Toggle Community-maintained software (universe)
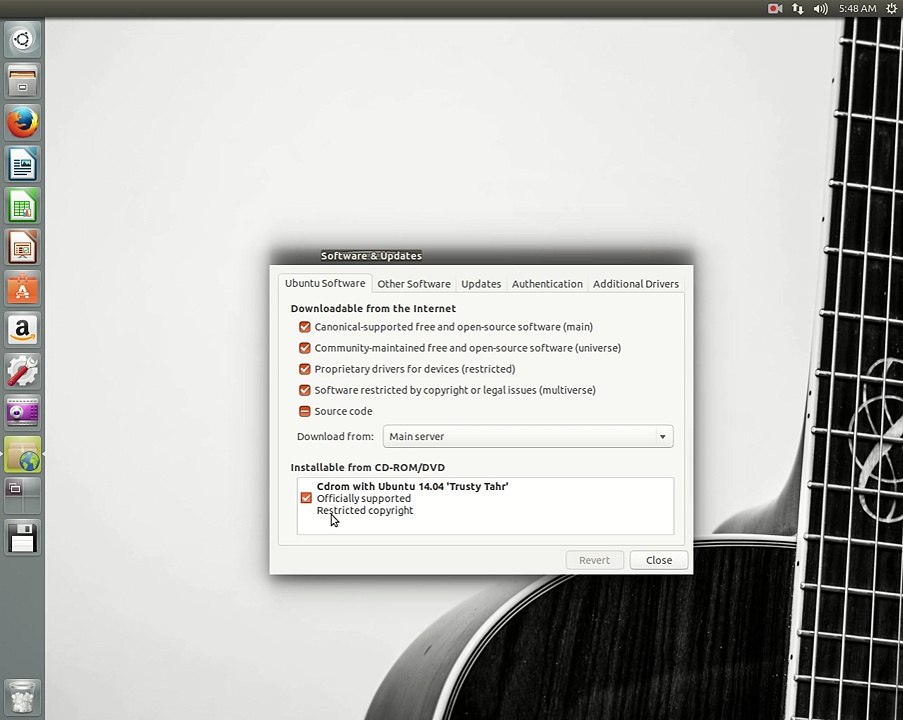 pos(305,348)
